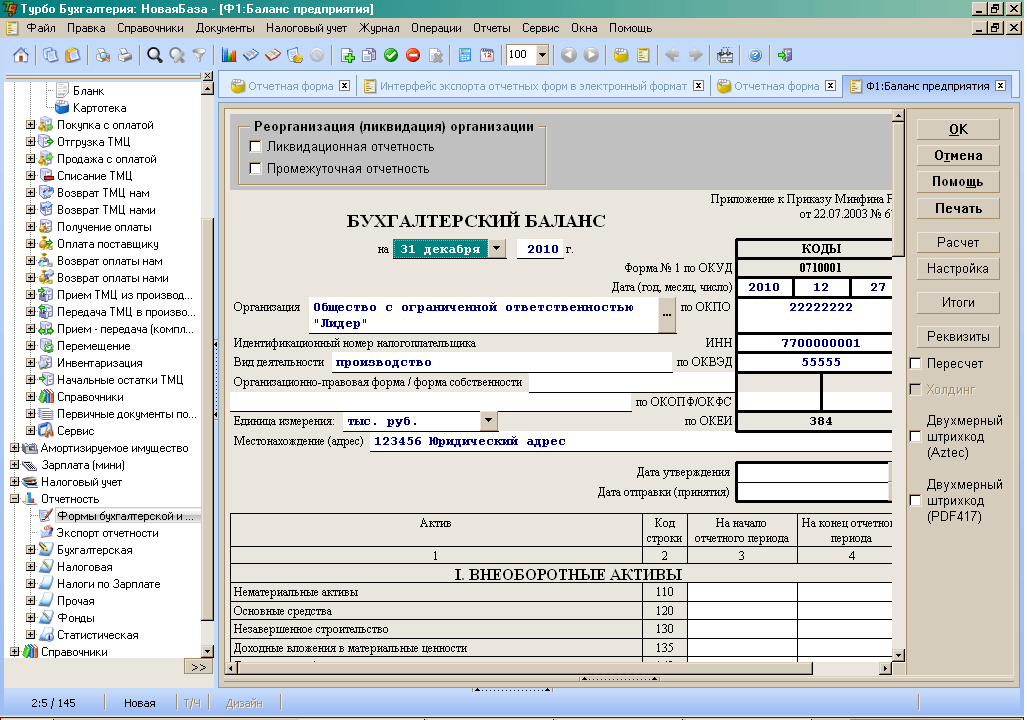The width and height of the screenshot is (1027, 720).
Task: Click the Copy icon in the toolbar
Action: [x=50, y=55]
